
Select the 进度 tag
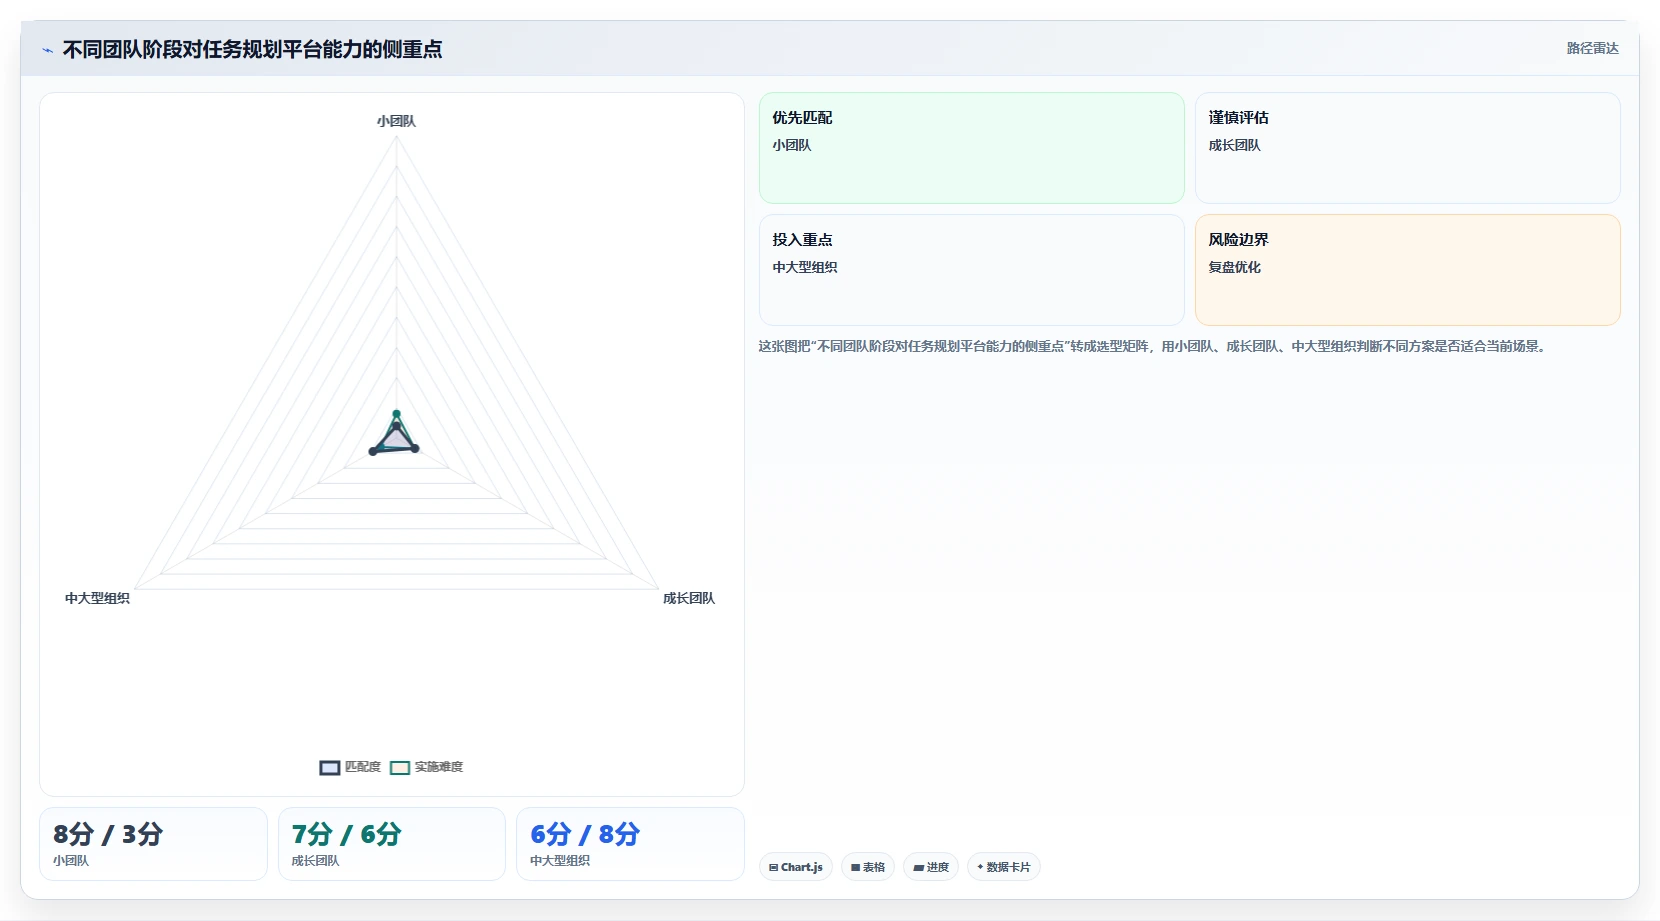931,867
